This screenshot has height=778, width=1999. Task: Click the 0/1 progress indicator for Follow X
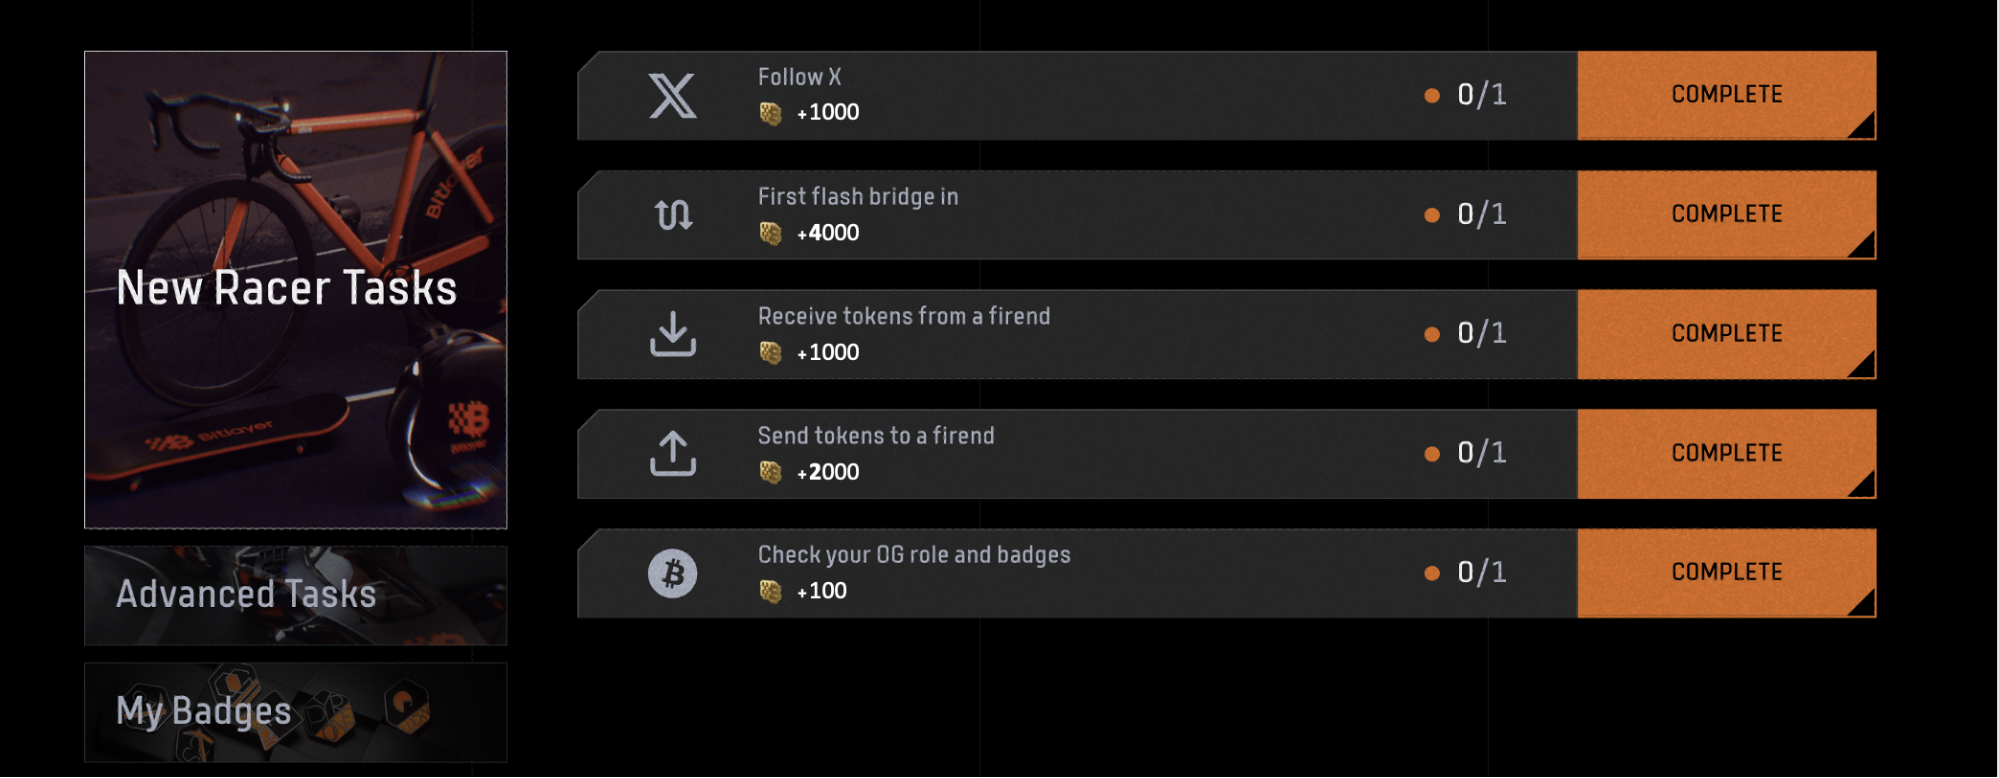pyautogui.click(x=1481, y=95)
